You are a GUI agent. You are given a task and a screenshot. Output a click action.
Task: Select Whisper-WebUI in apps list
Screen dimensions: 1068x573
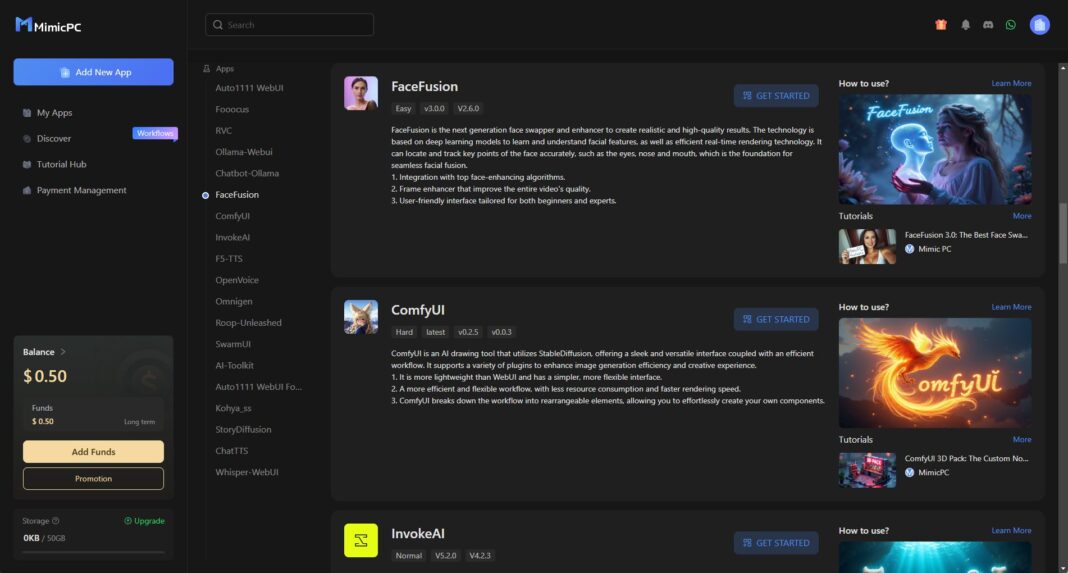tap(247, 471)
